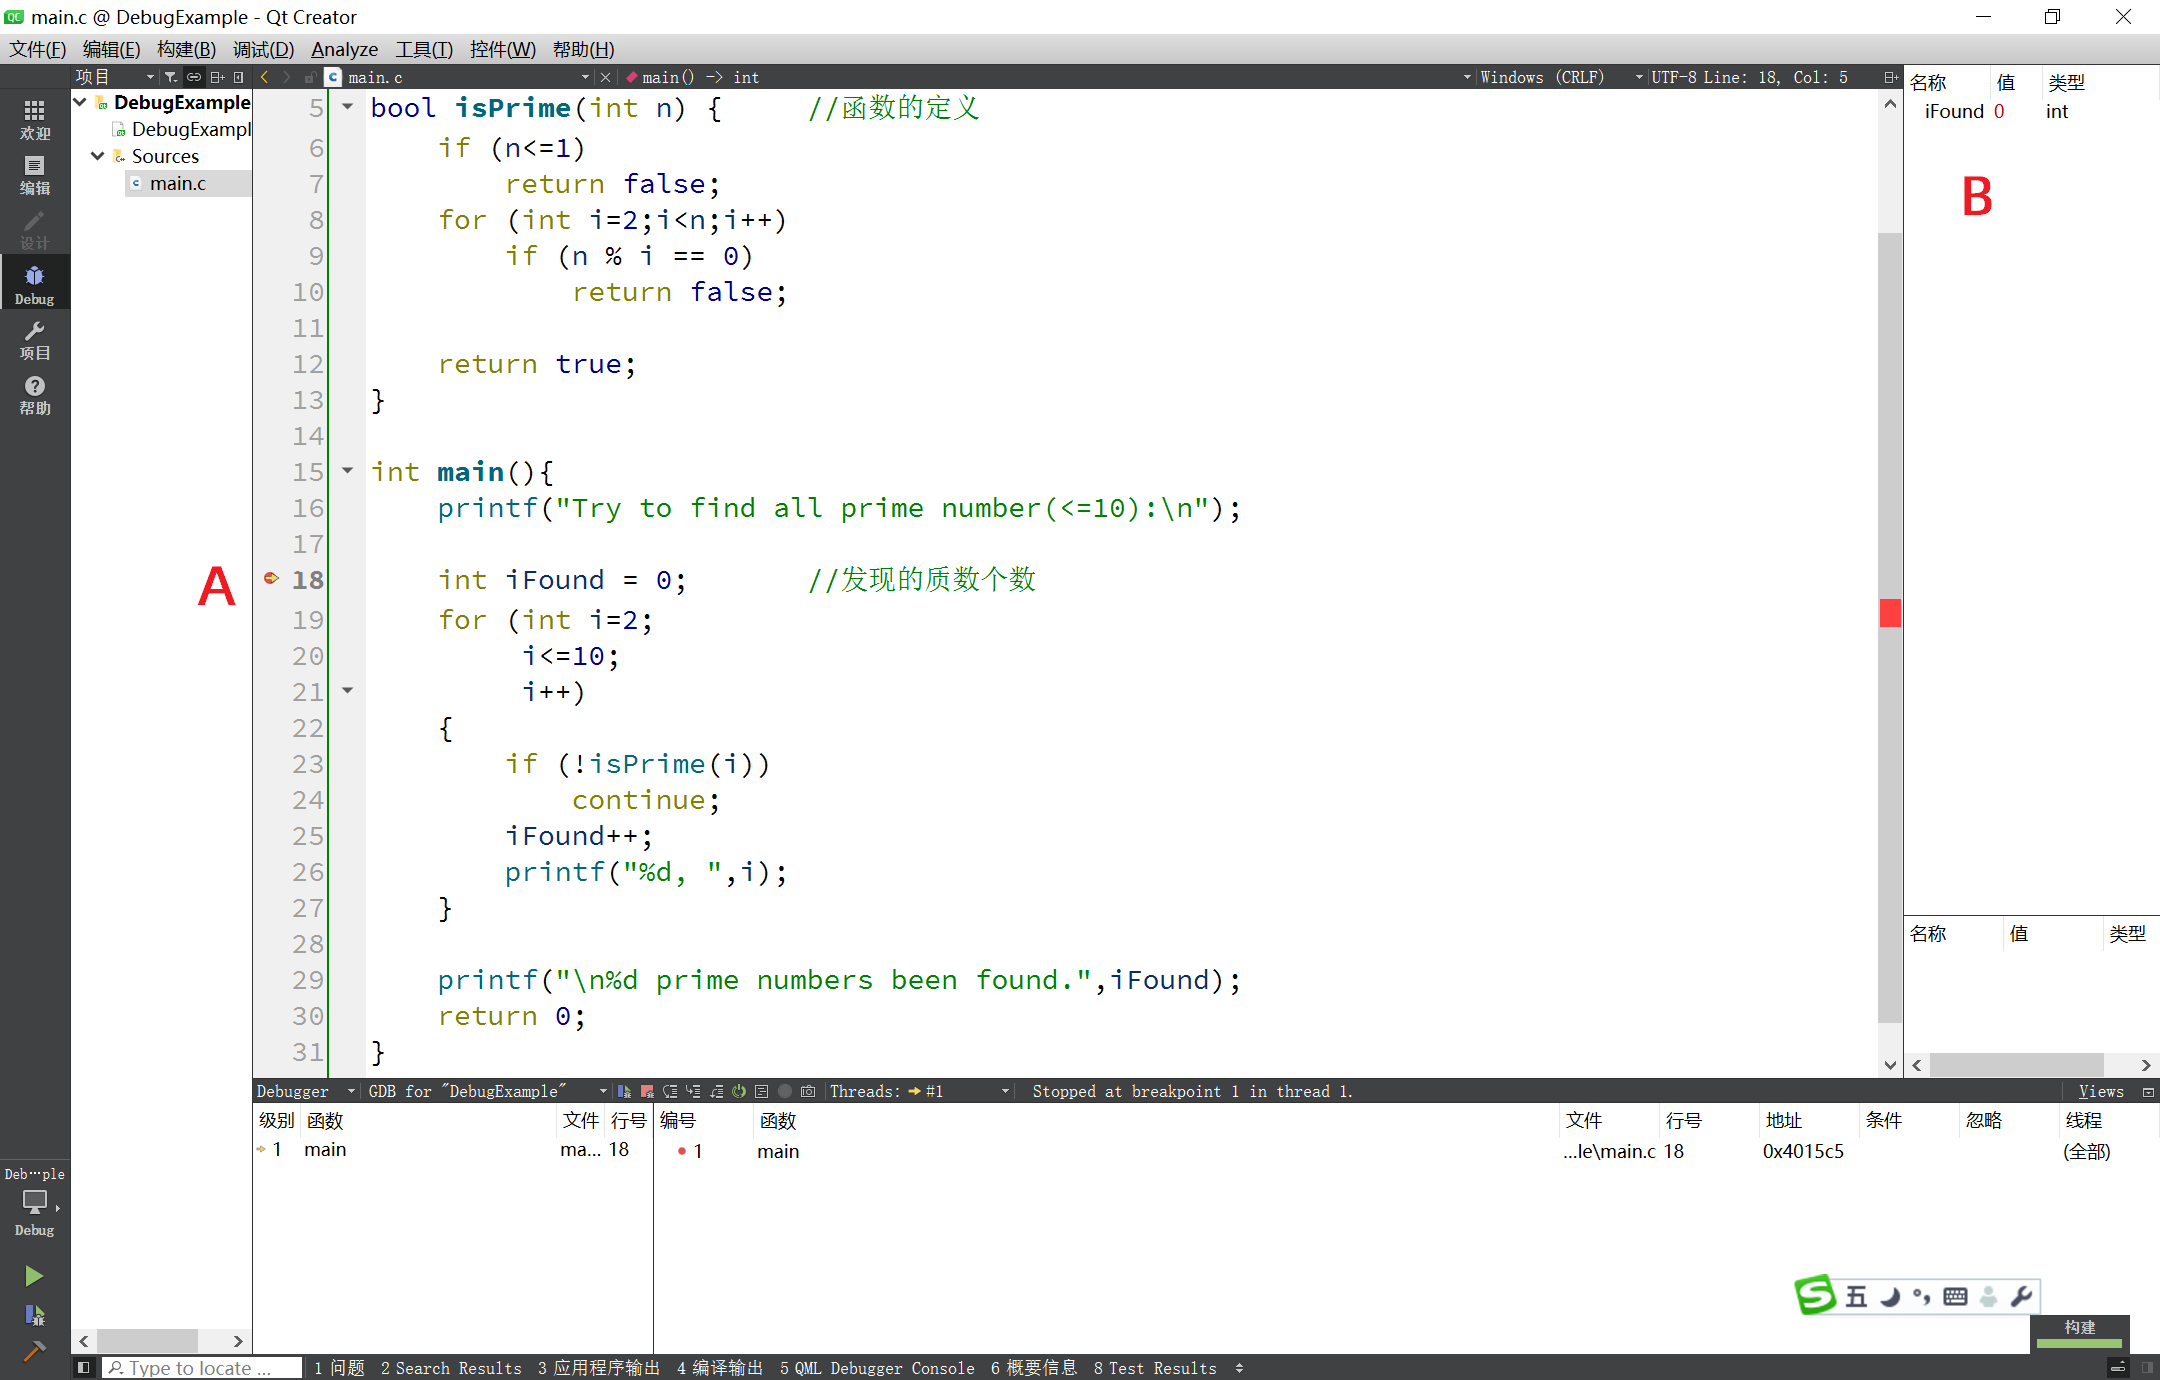Stop the debugger with red stop icon
Image resolution: width=2160 pixels, height=1380 pixels.
(x=647, y=1091)
